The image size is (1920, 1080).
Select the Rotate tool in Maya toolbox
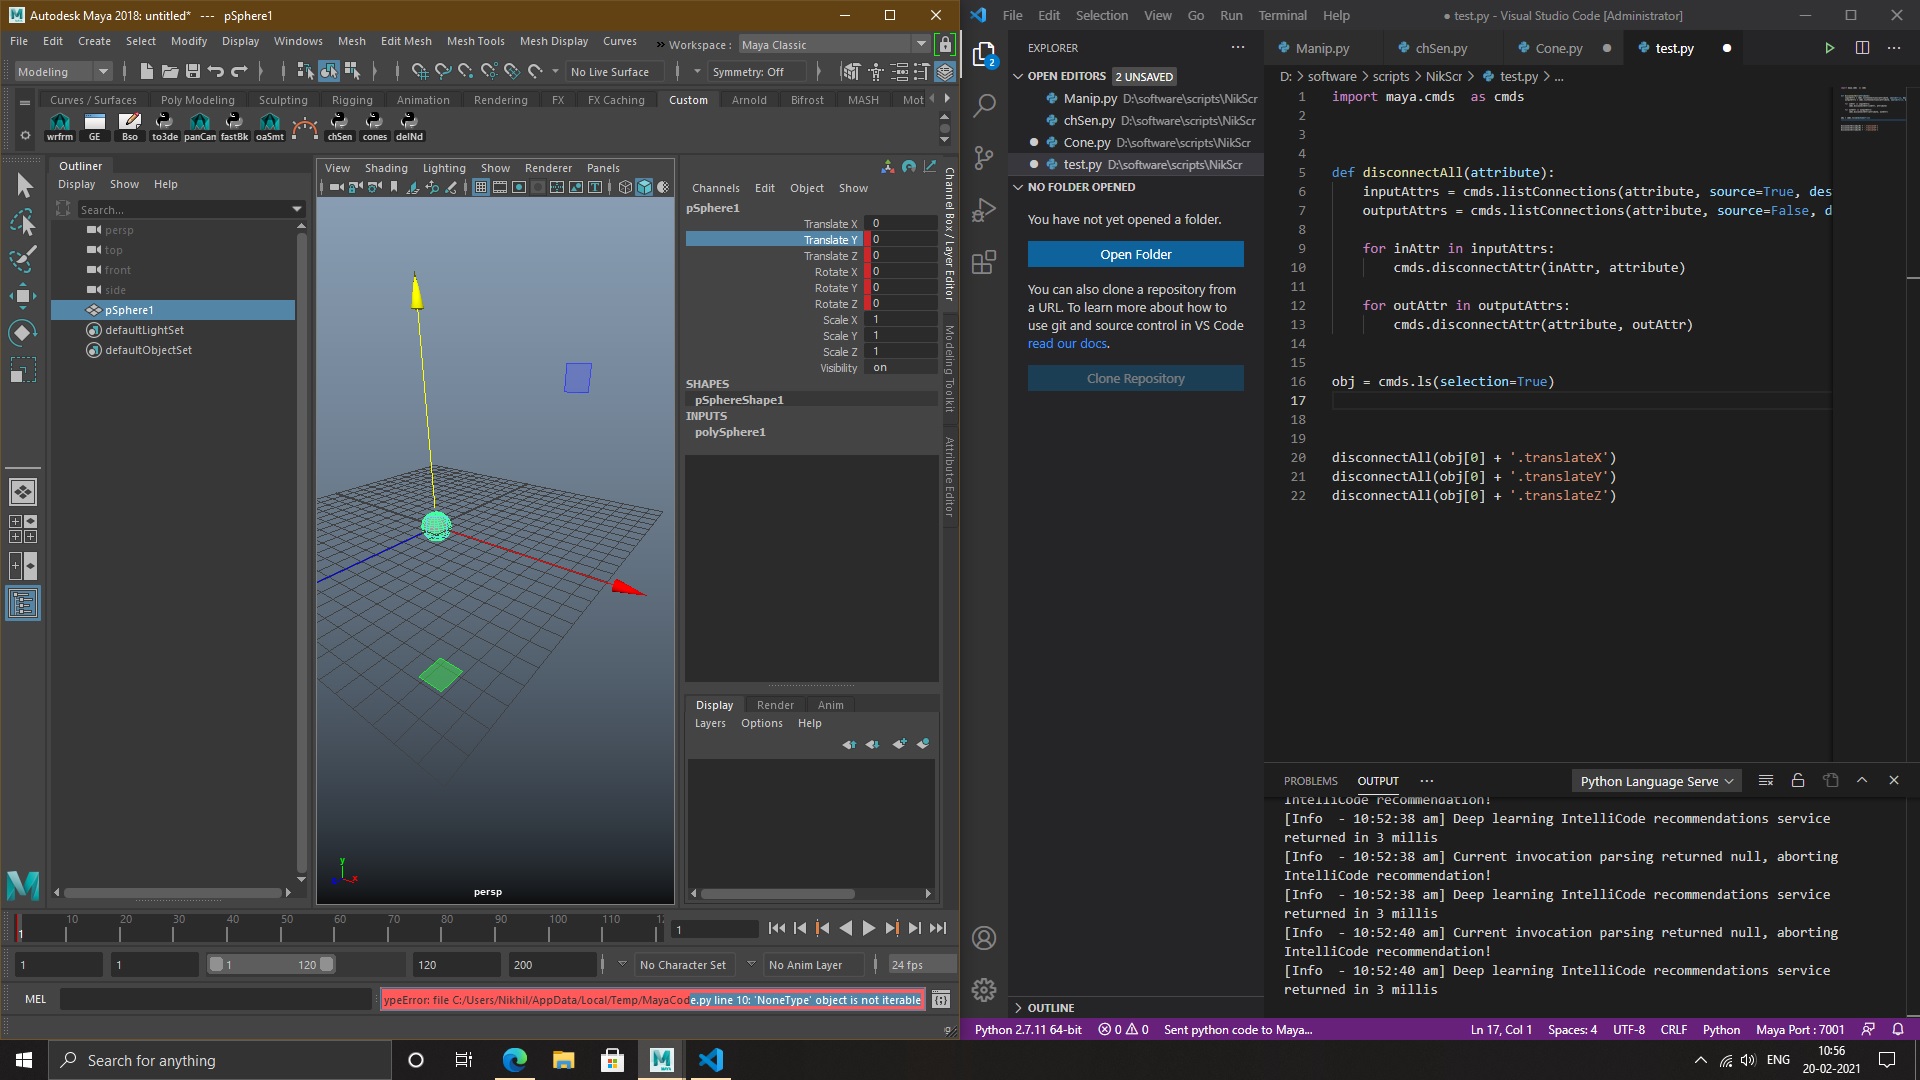[x=22, y=333]
